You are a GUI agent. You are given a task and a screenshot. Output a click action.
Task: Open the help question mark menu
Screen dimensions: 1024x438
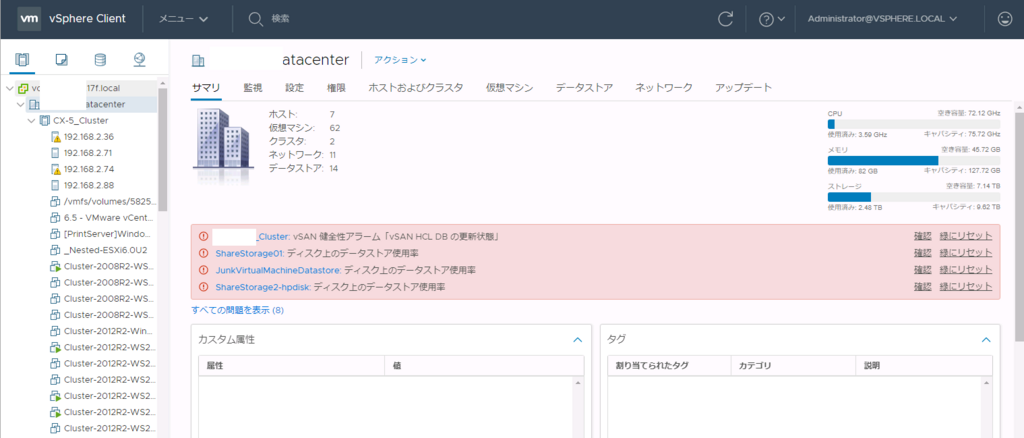point(771,20)
